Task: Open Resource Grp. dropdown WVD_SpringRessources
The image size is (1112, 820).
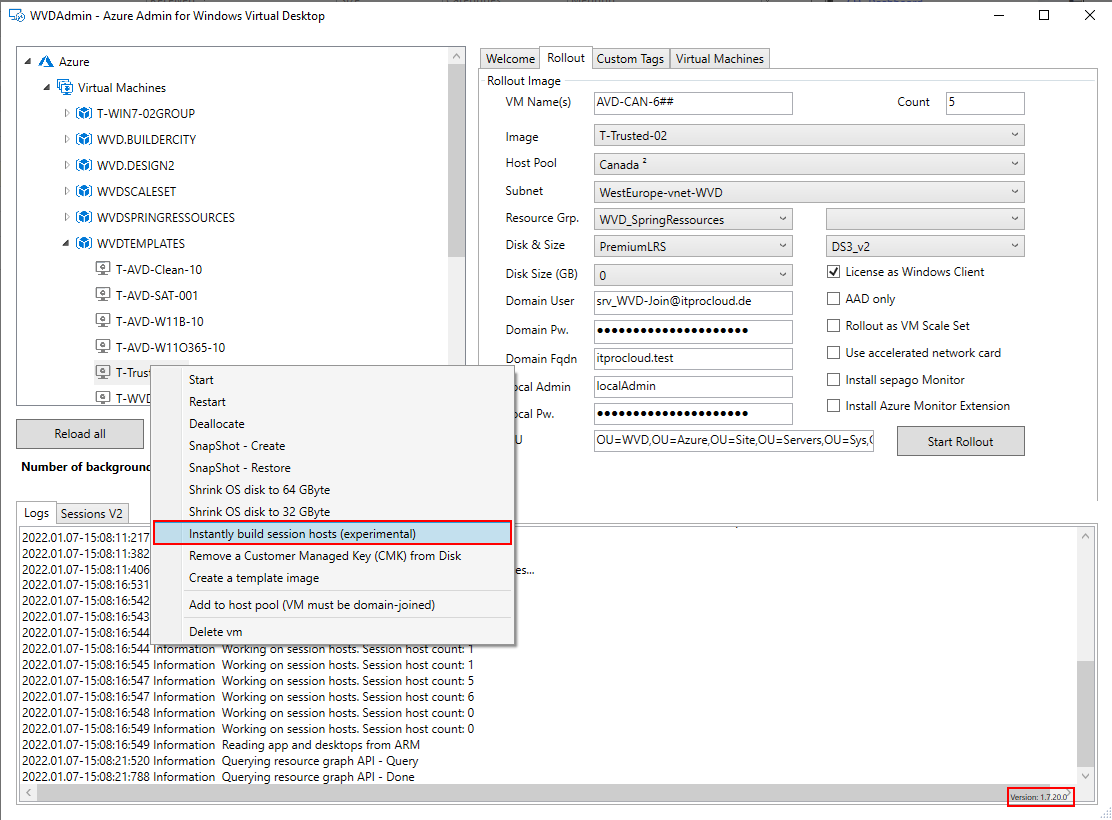Action: (694, 219)
